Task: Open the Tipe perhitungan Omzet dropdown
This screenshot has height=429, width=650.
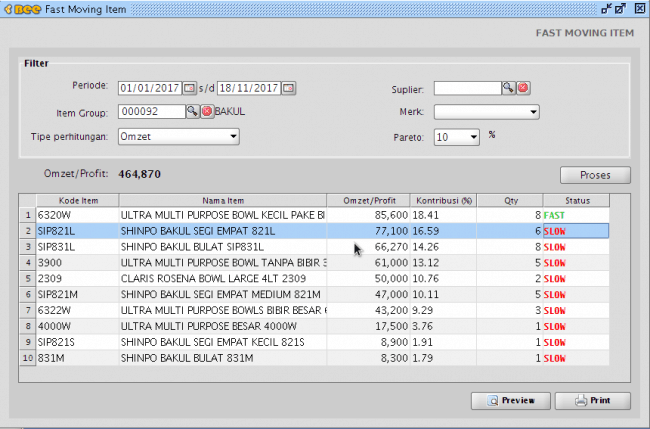Action: click(179, 136)
